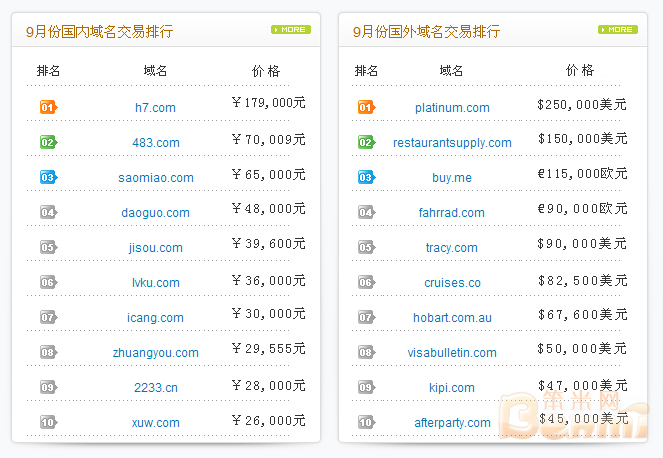Click price €115,000欧元 for buy.me
This screenshot has width=663, height=458.
(x=582, y=173)
